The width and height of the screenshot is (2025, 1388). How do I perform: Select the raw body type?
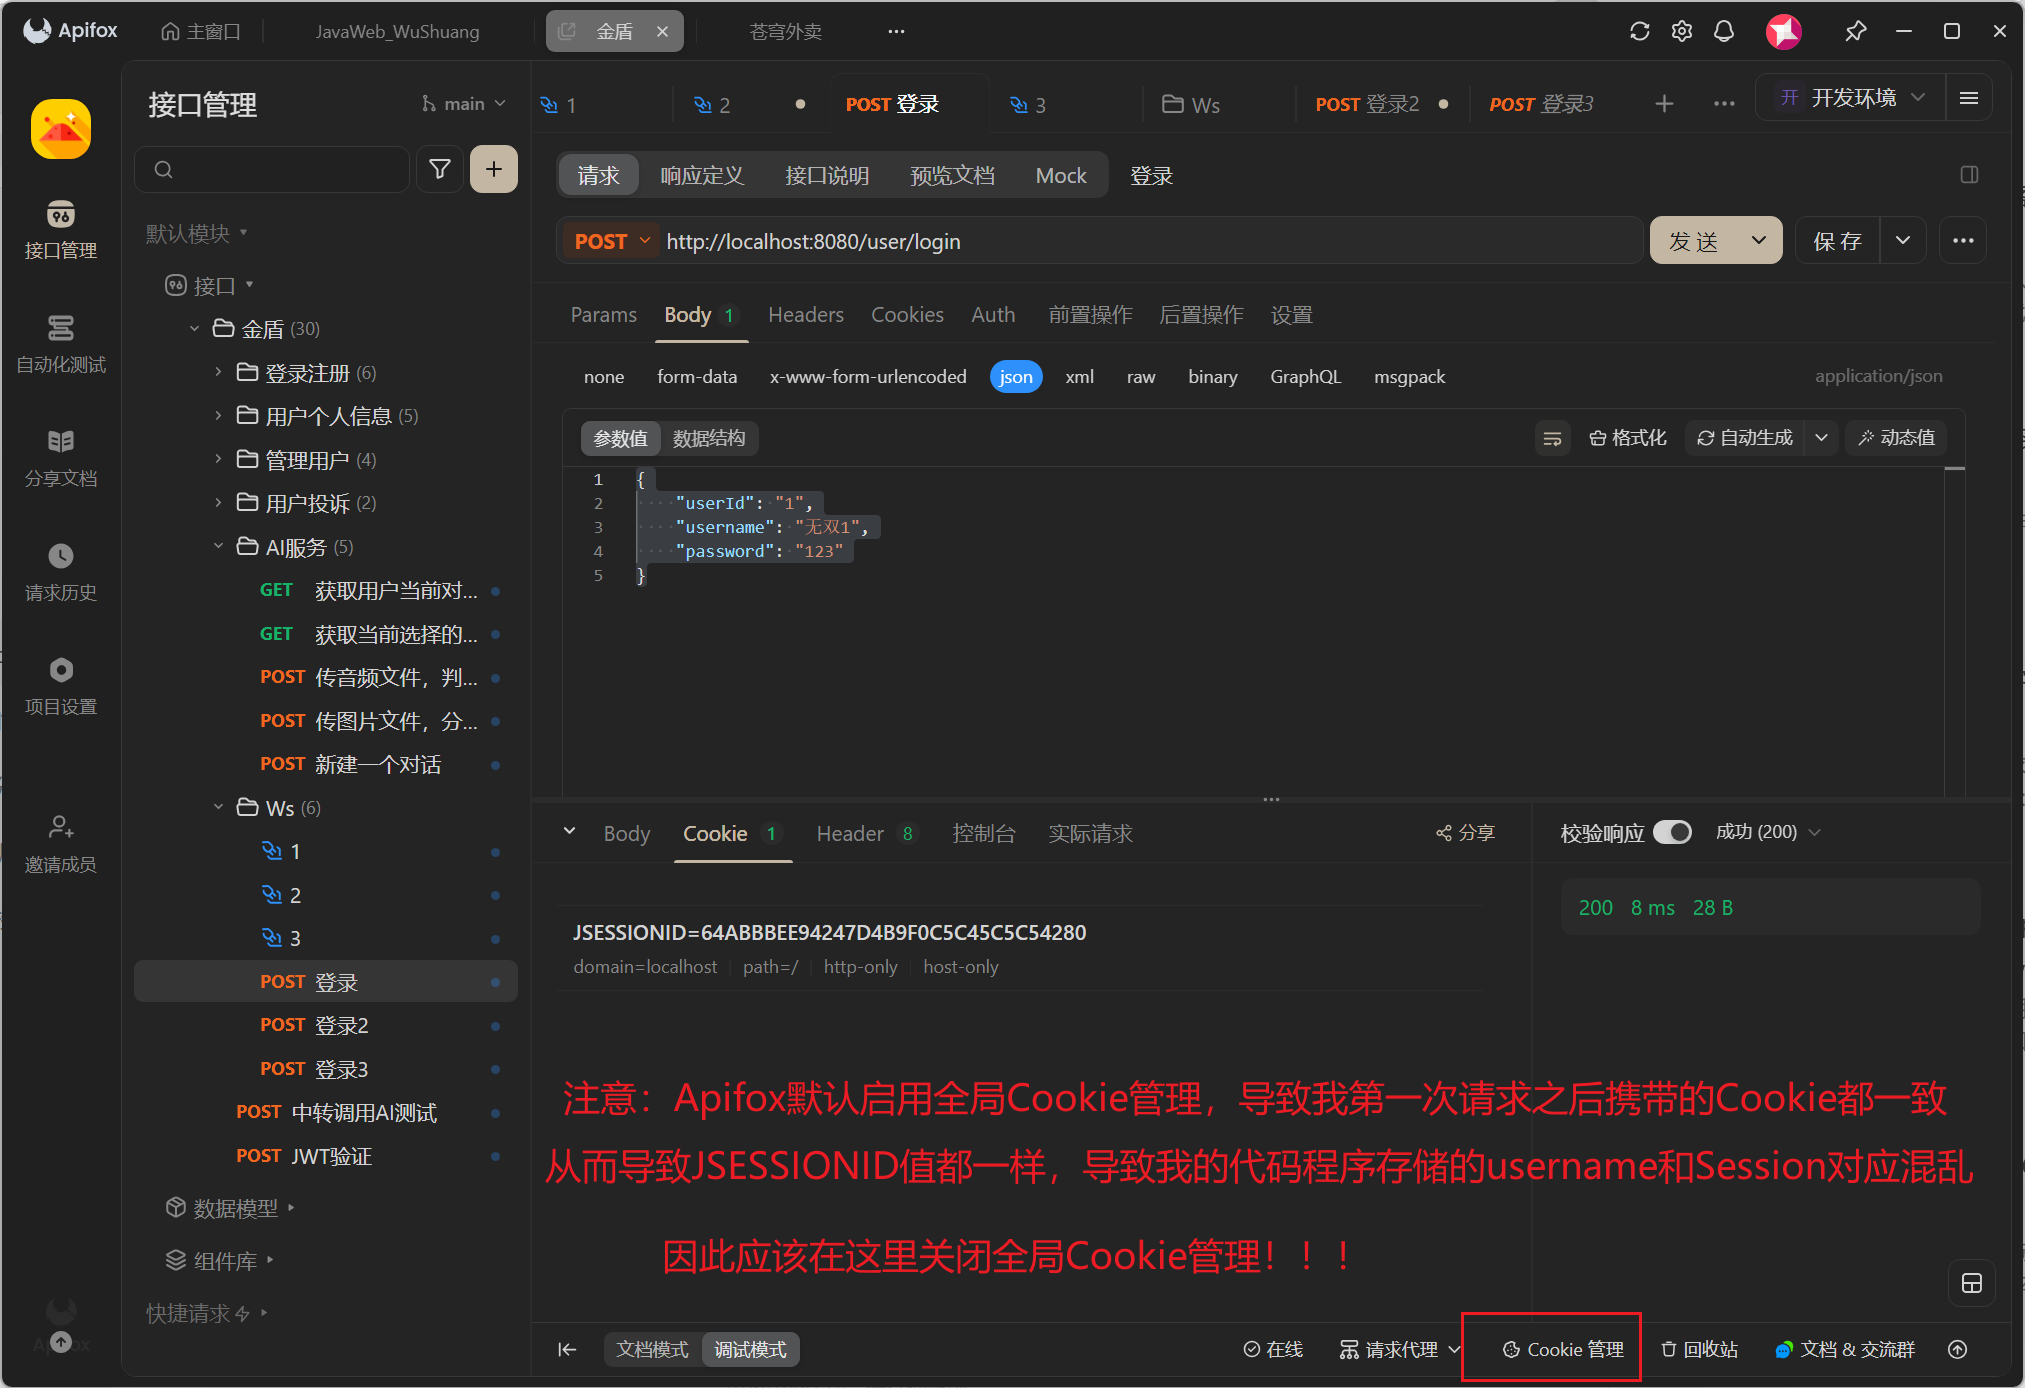[1140, 377]
